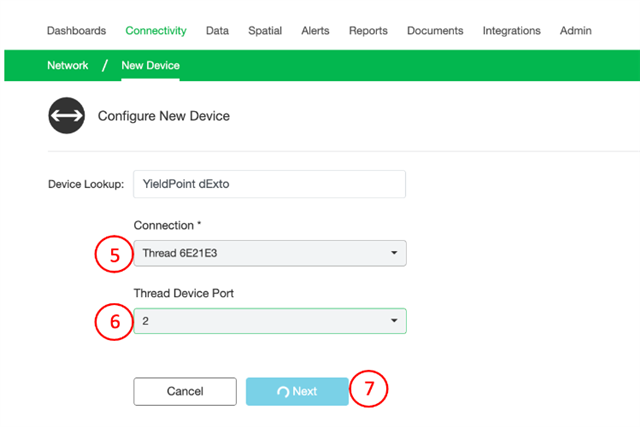The image size is (640, 427).
Task: Open the Integrations menu
Action: pyautogui.click(x=511, y=31)
